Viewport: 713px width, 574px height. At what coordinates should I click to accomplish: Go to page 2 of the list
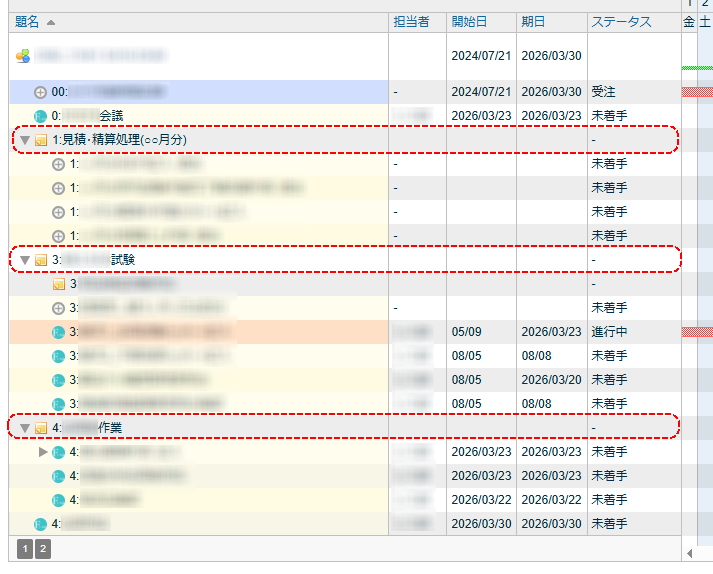point(43,548)
